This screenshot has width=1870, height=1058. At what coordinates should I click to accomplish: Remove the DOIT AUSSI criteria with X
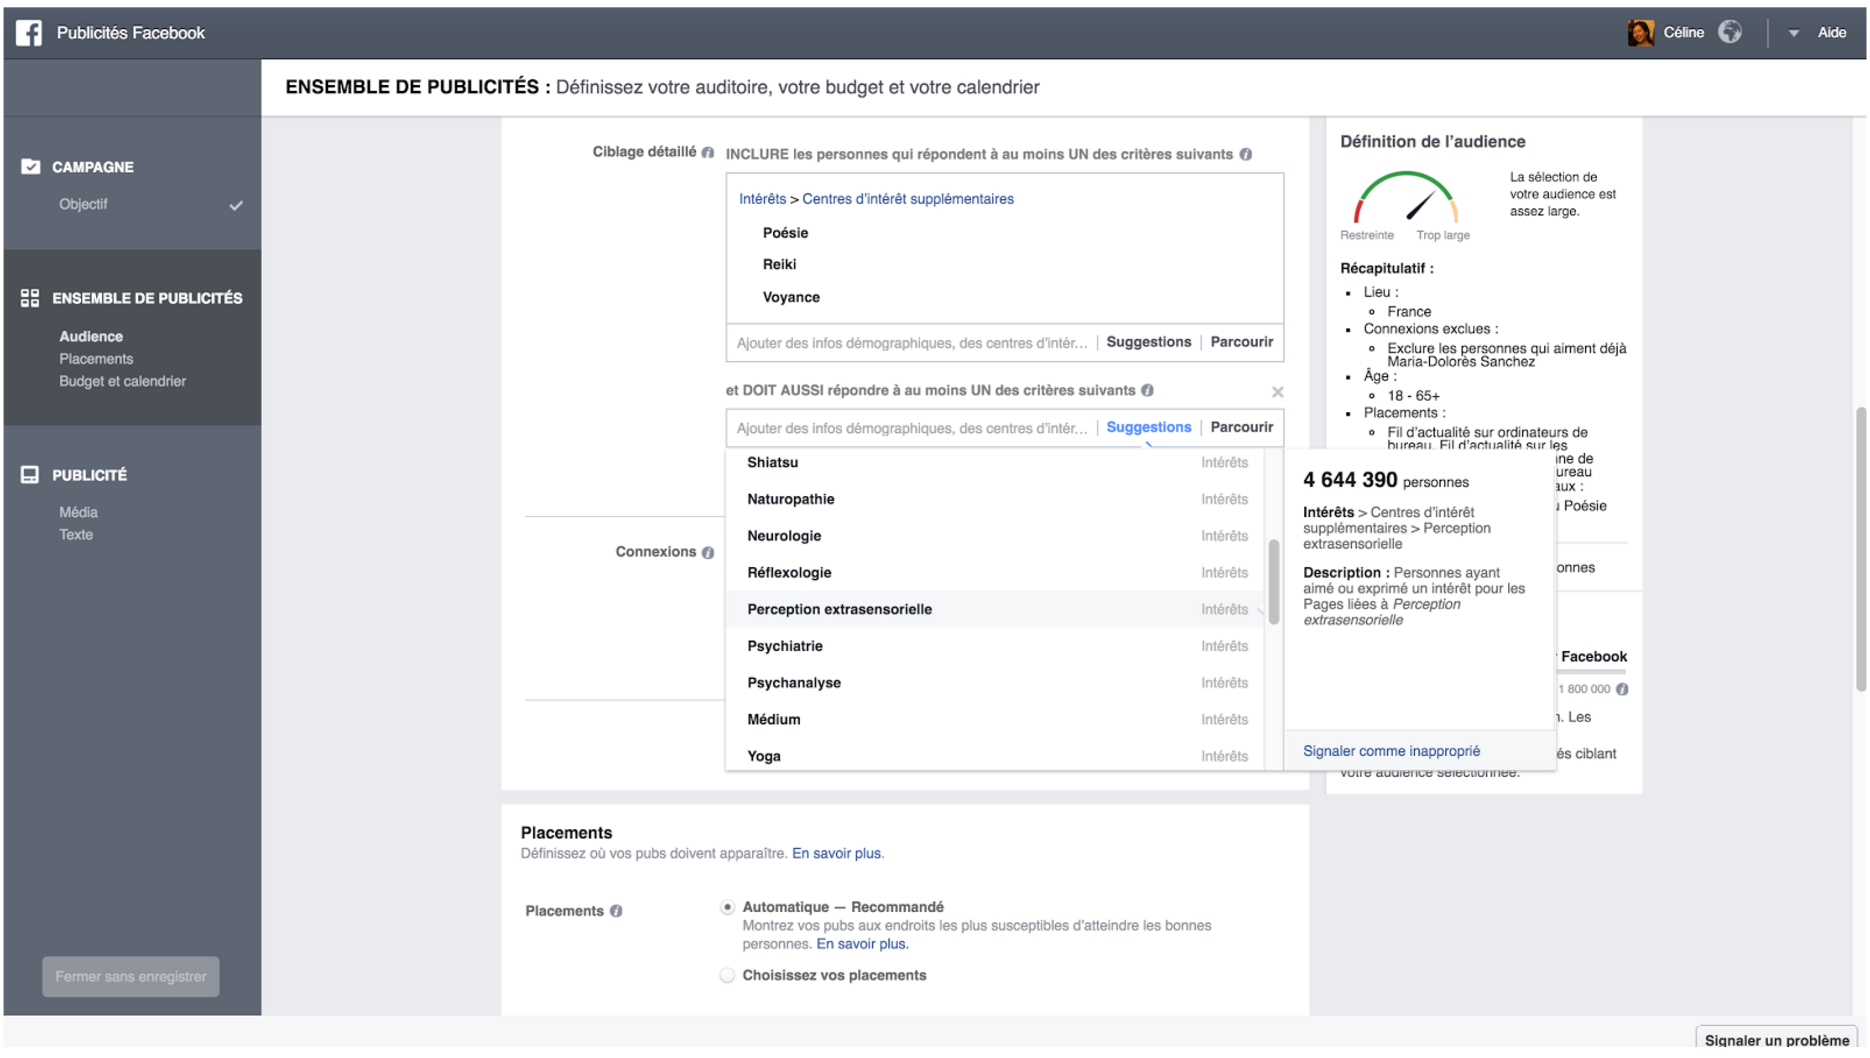coord(1278,392)
